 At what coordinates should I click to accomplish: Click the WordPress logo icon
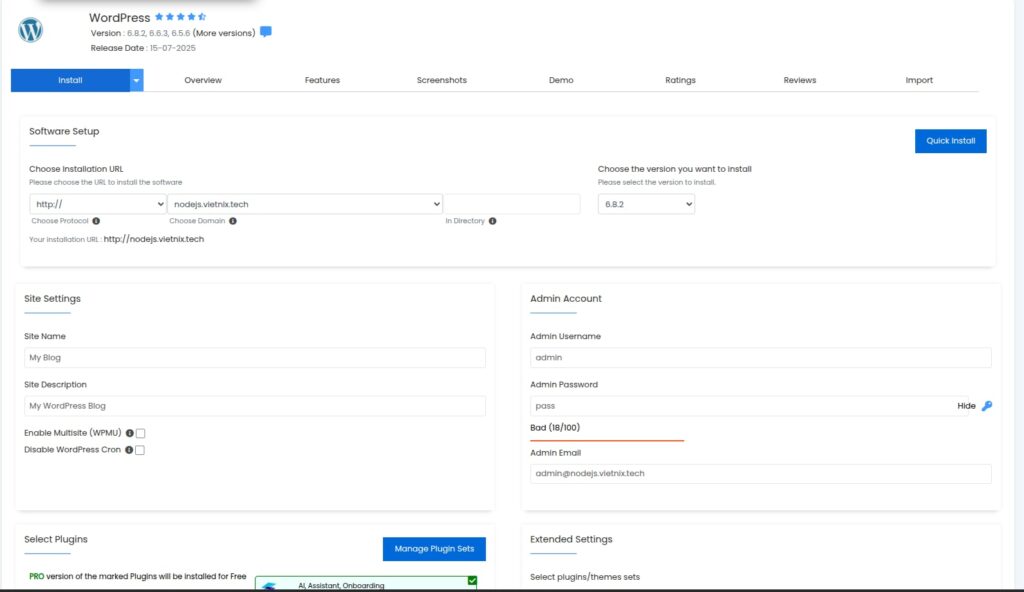pos(31,30)
